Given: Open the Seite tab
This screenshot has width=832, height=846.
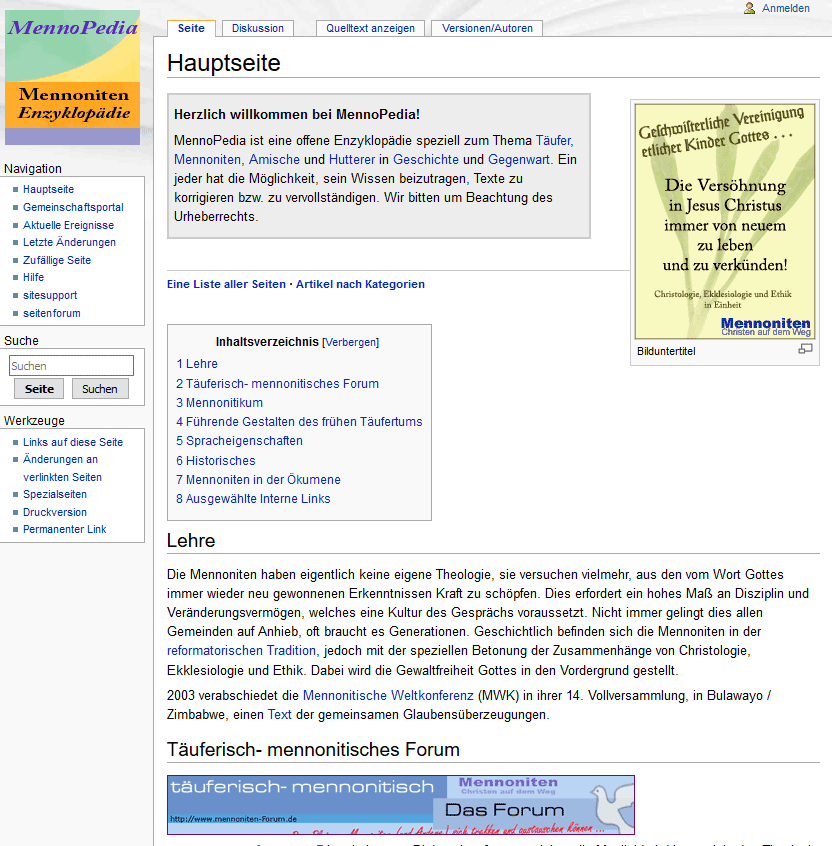Looking at the screenshot, I should (191, 28).
